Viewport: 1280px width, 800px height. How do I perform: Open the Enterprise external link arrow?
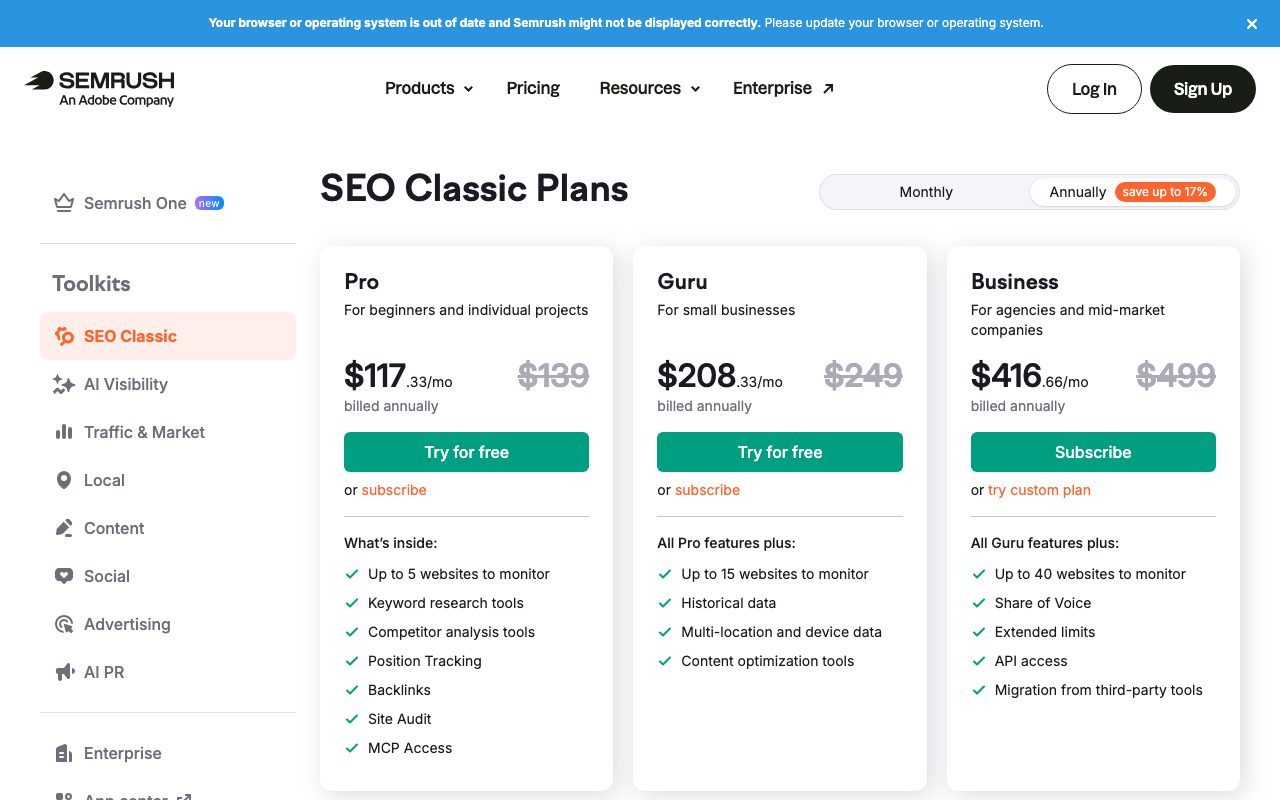click(828, 88)
